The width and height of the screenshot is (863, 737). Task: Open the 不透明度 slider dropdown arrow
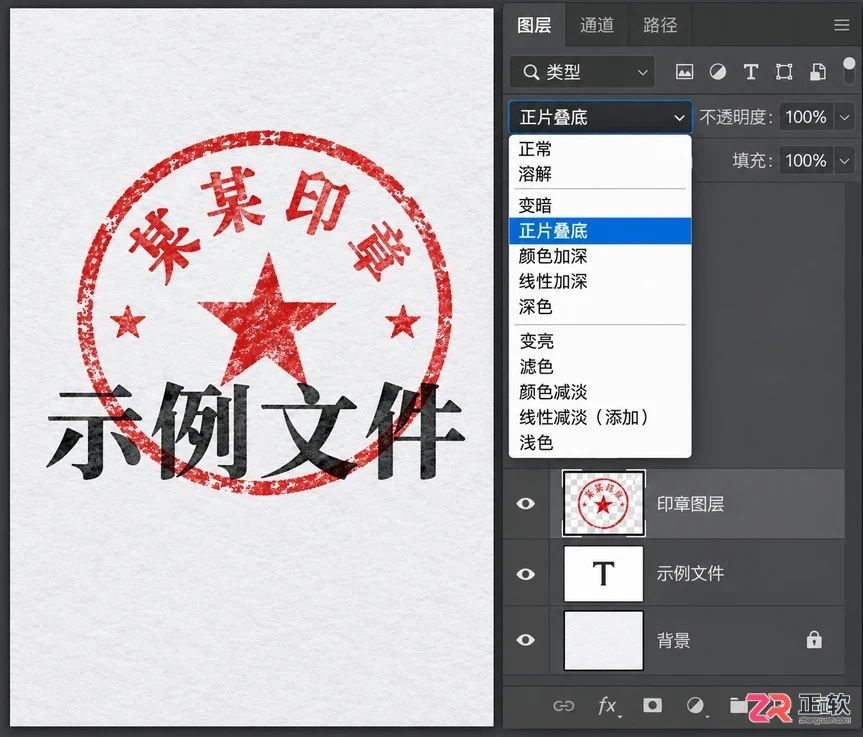click(x=844, y=117)
